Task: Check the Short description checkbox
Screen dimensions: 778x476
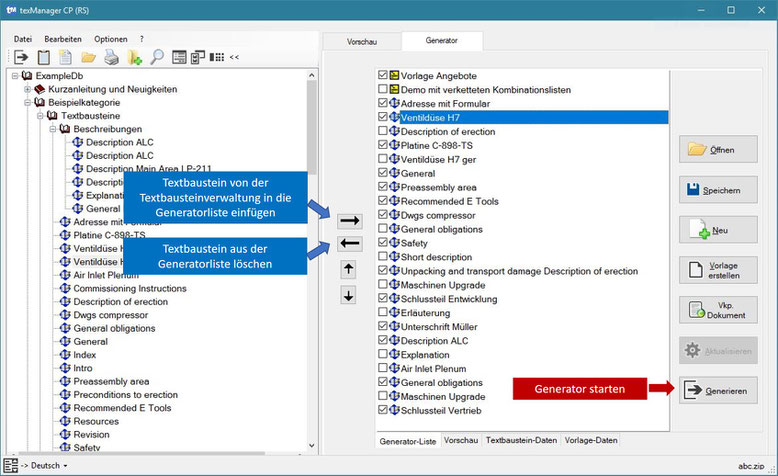Action: tap(382, 256)
